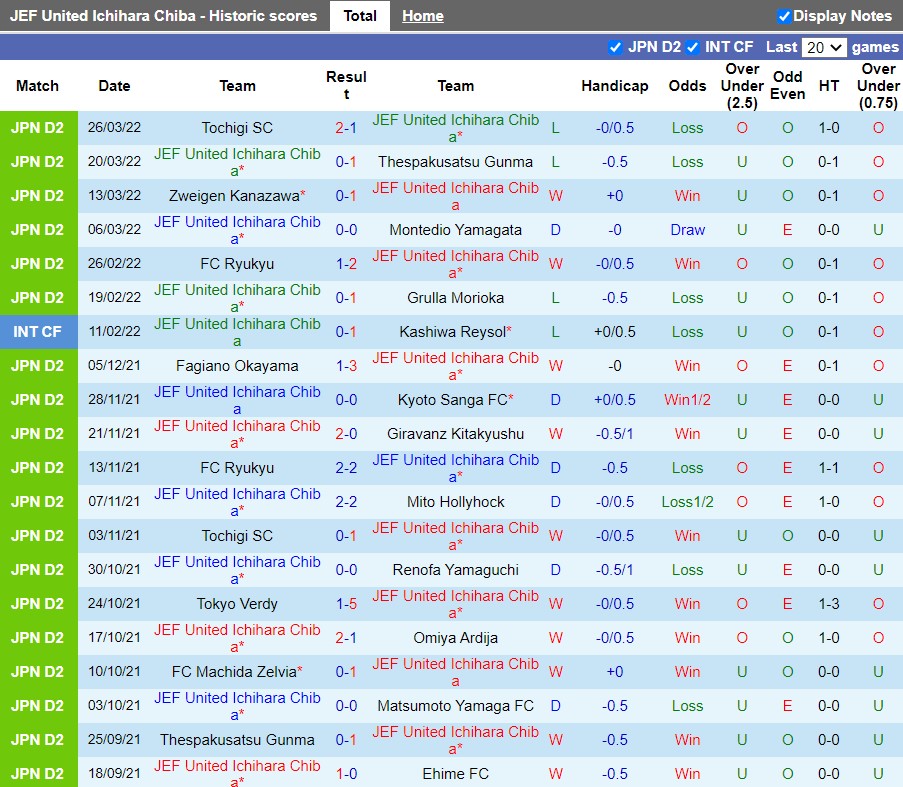Image resolution: width=903 pixels, height=787 pixels.
Task: Click the date 24/10/21
Action: [x=114, y=603]
